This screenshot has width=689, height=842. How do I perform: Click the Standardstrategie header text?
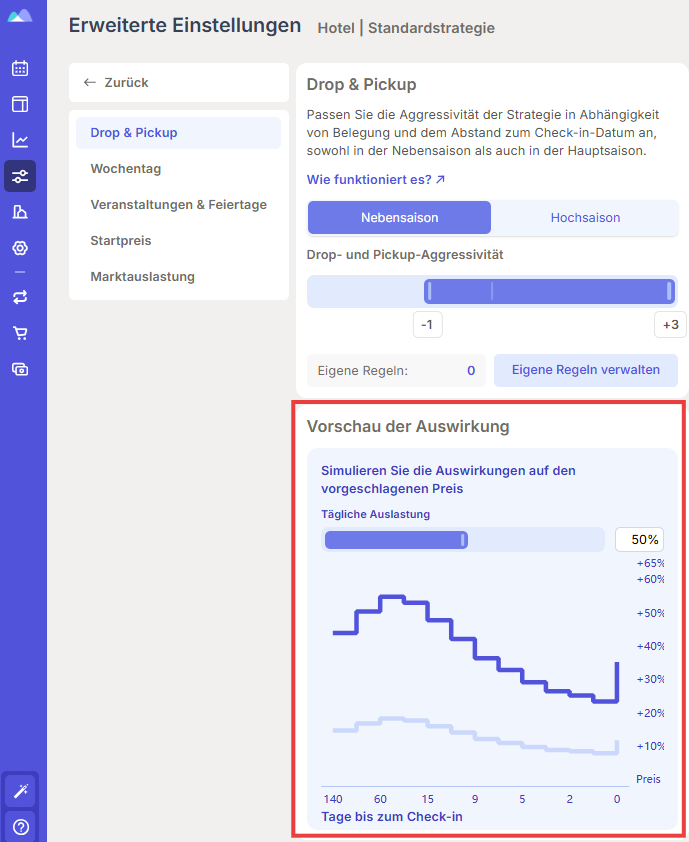[x=431, y=28]
